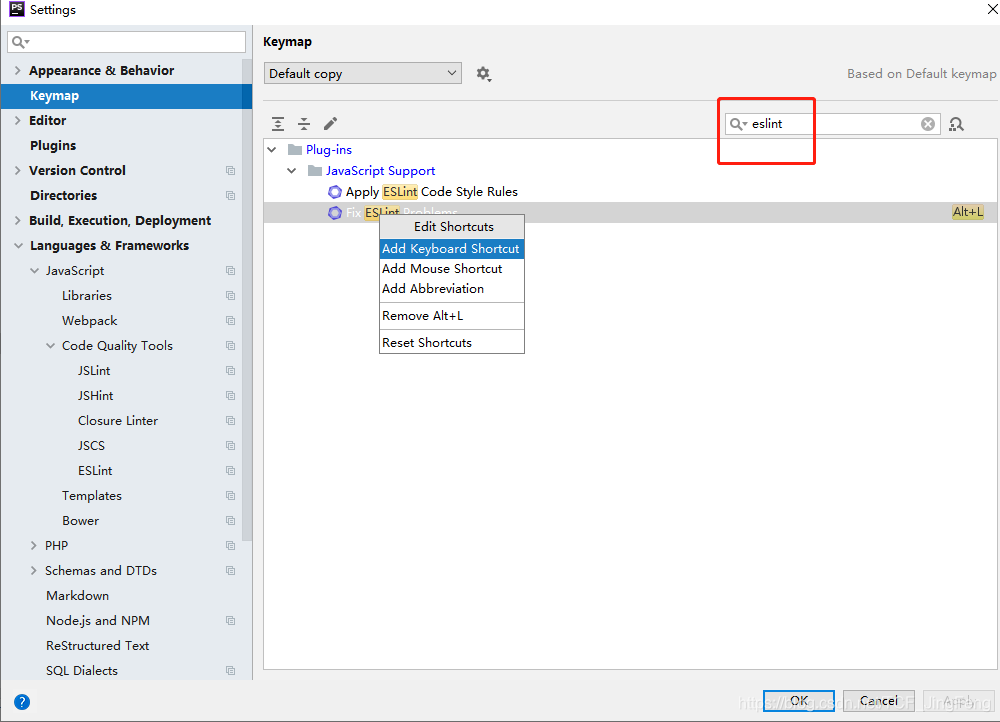Image resolution: width=1000 pixels, height=722 pixels.
Task: Choose Add Keyboard Shortcut from context menu
Action: 451,247
